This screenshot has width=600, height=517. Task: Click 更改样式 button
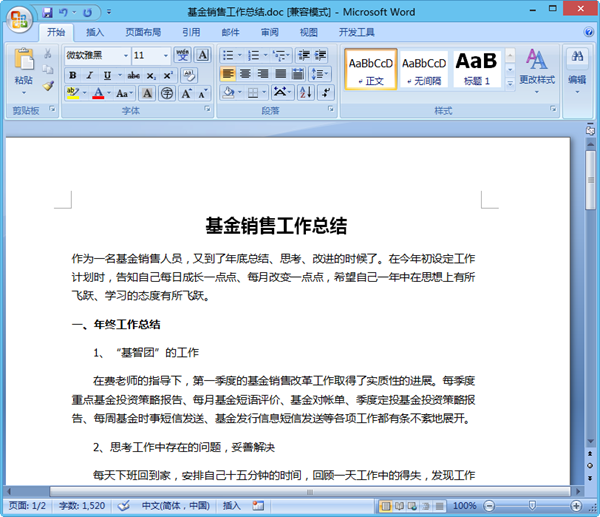tap(536, 71)
